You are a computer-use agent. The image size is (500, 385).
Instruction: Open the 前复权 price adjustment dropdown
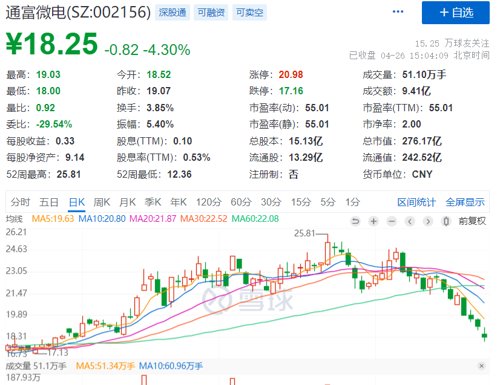point(472,221)
